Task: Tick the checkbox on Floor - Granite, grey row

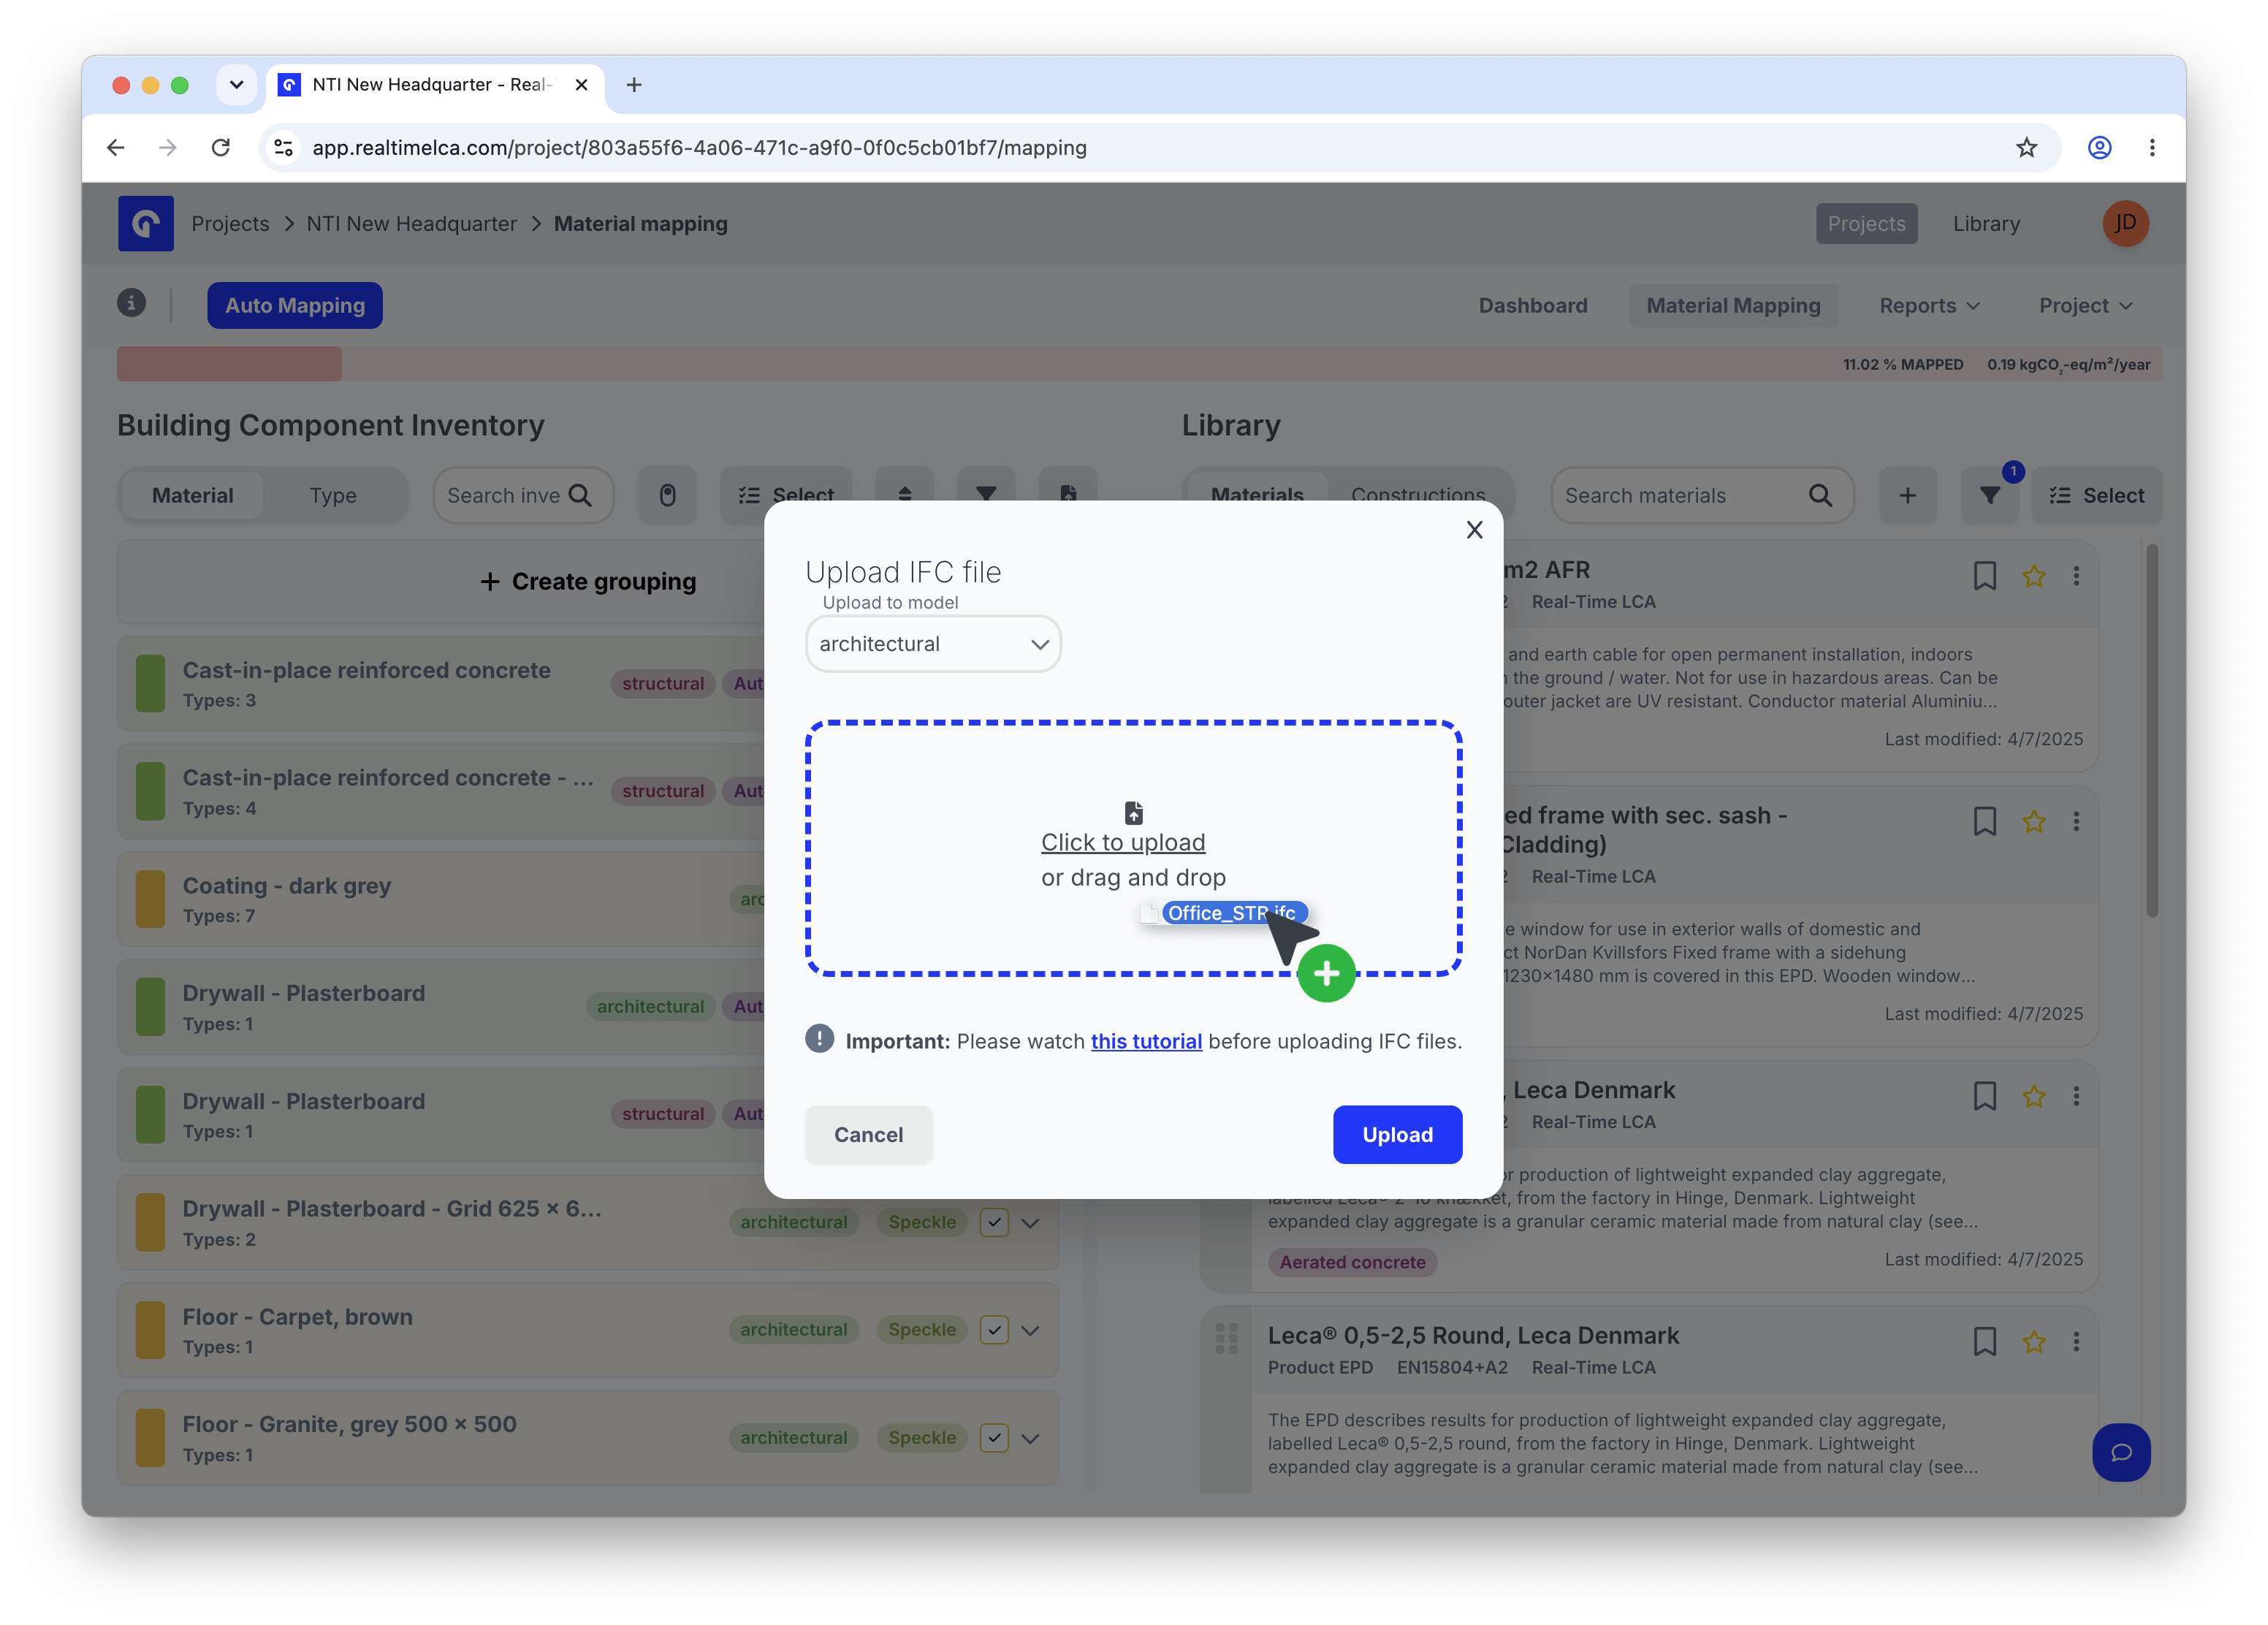Action: (x=994, y=1438)
